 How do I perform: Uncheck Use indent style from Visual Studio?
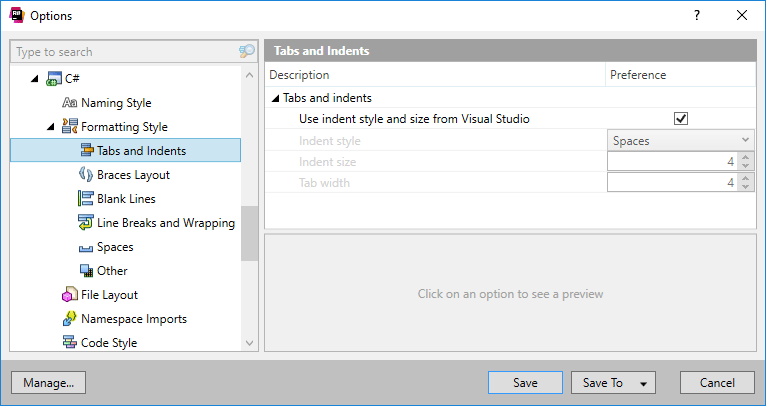pos(681,119)
